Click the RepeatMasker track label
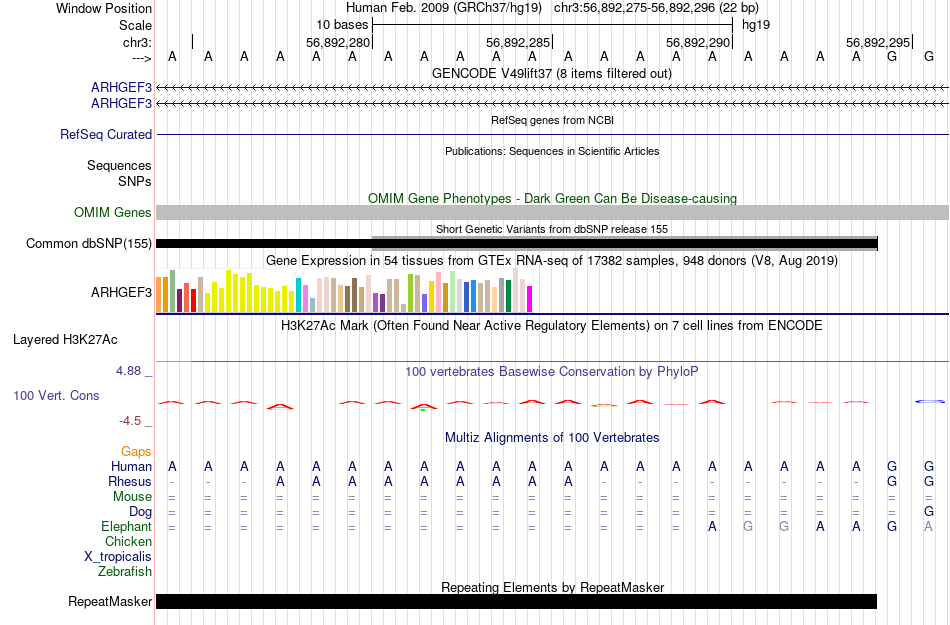This screenshot has width=950, height=625. (110, 601)
